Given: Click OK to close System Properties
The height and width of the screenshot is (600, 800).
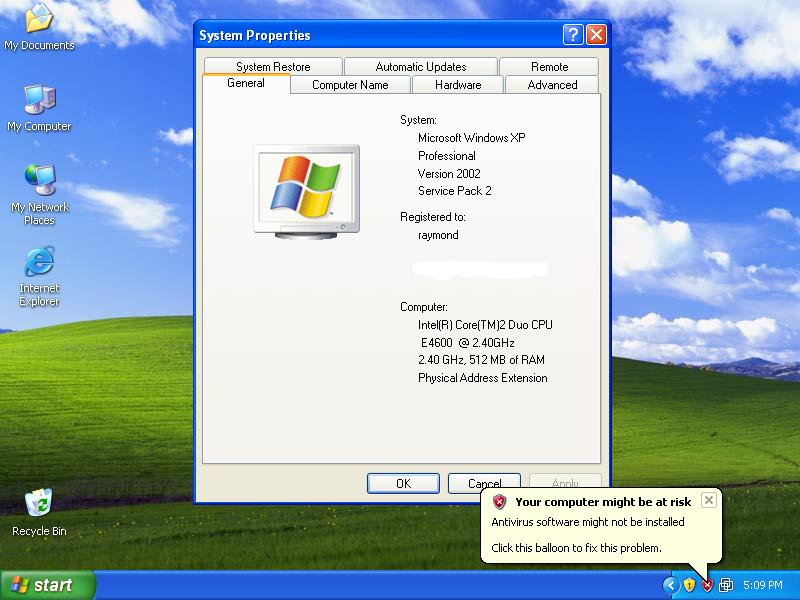Looking at the screenshot, I should (x=403, y=483).
